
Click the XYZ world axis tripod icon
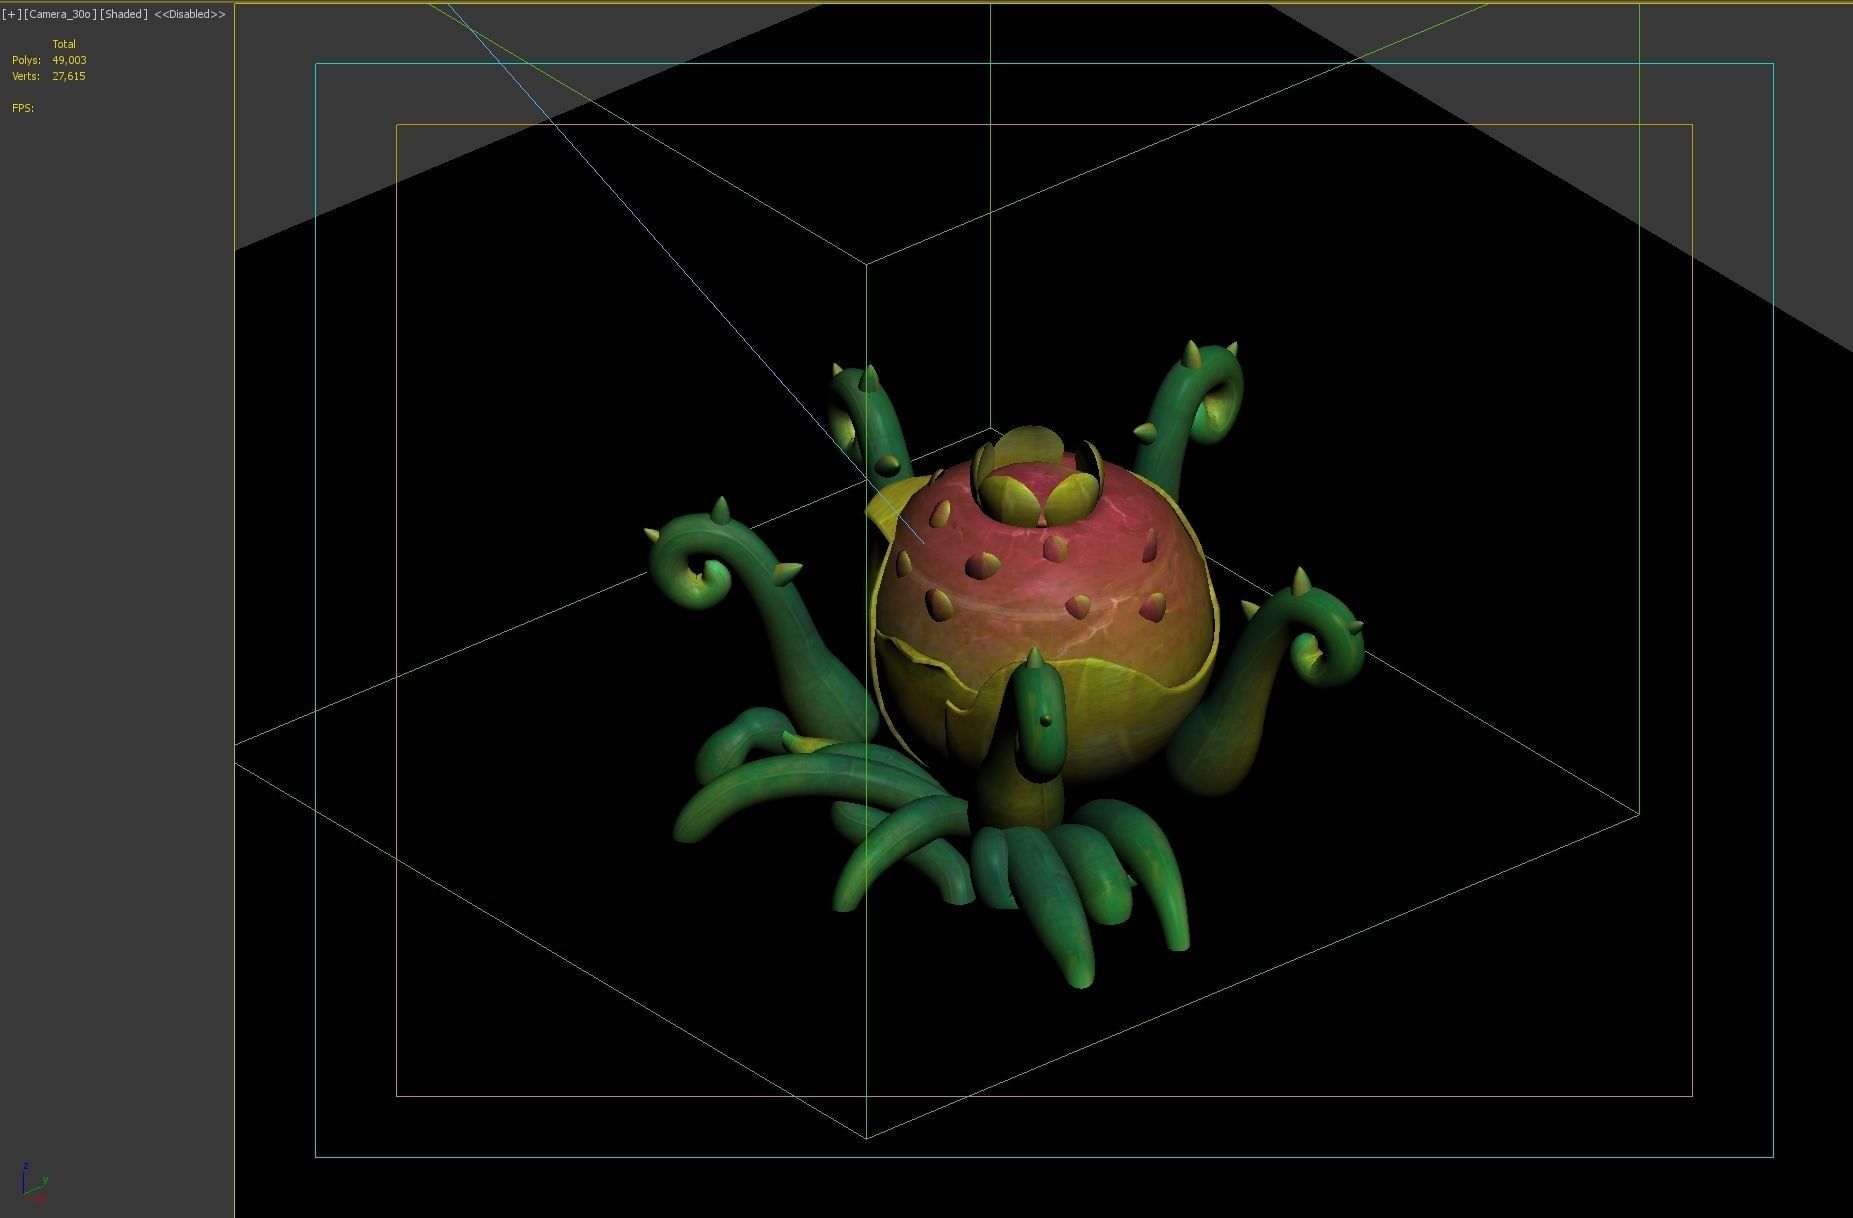[33, 1183]
